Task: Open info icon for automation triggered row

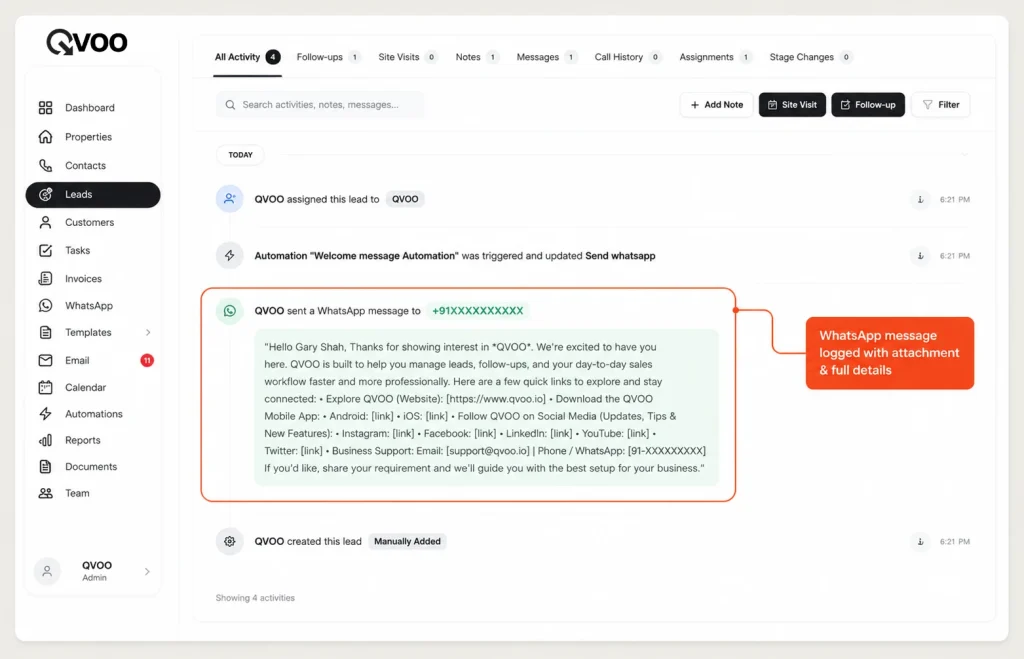Action: pyautogui.click(x=920, y=255)
